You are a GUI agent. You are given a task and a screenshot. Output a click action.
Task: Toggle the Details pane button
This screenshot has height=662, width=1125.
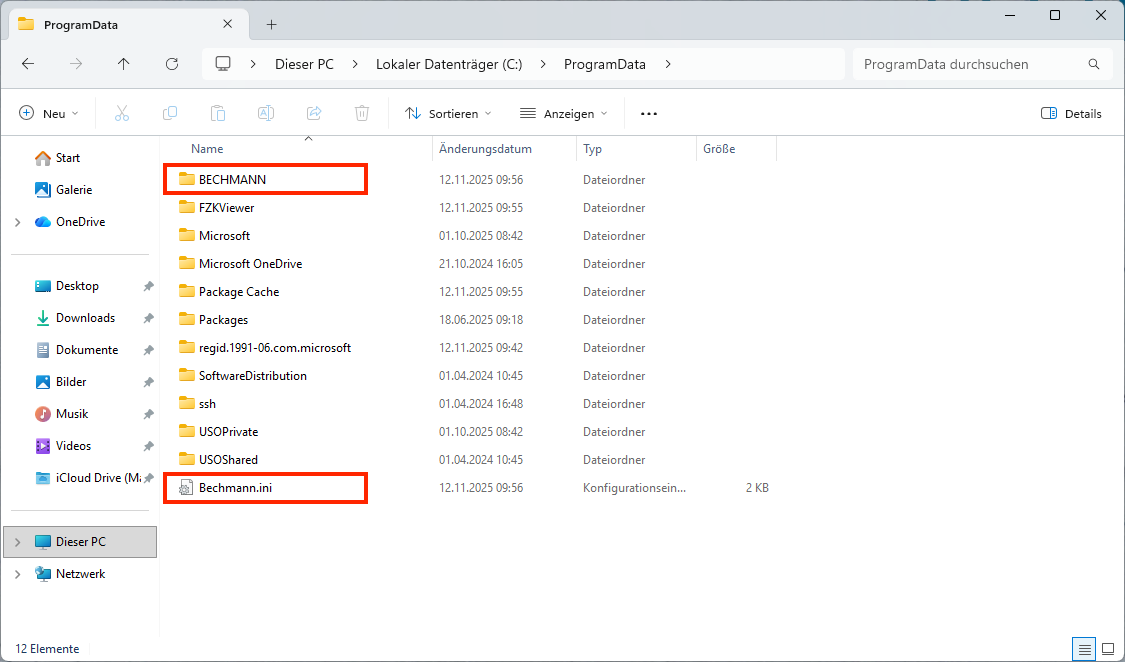[1071, 114]
